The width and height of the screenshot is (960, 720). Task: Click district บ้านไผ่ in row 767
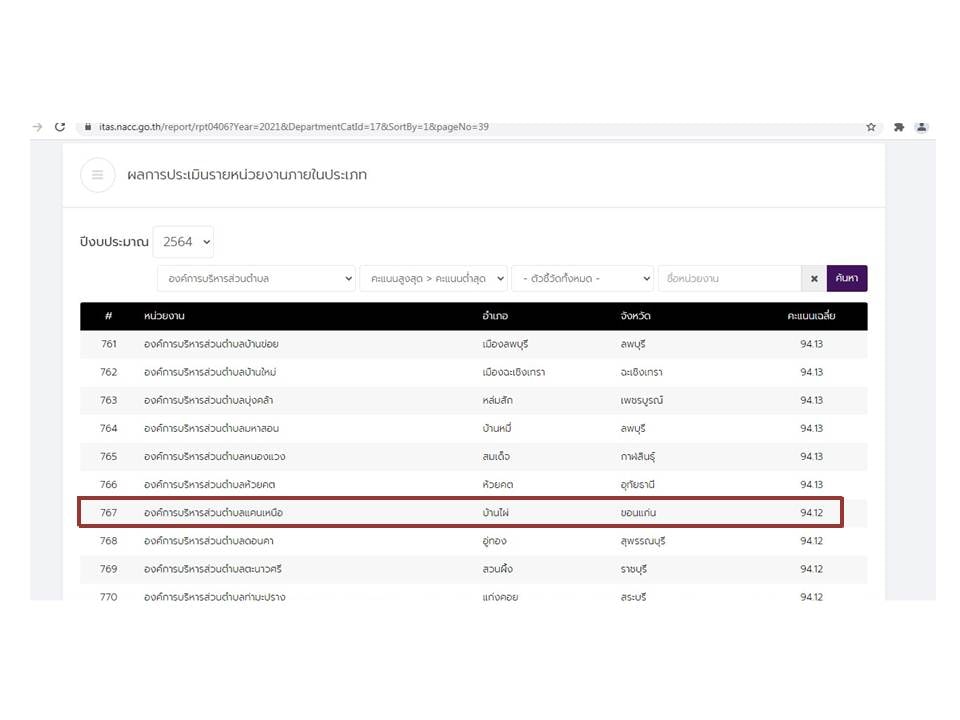coord(495,512)
